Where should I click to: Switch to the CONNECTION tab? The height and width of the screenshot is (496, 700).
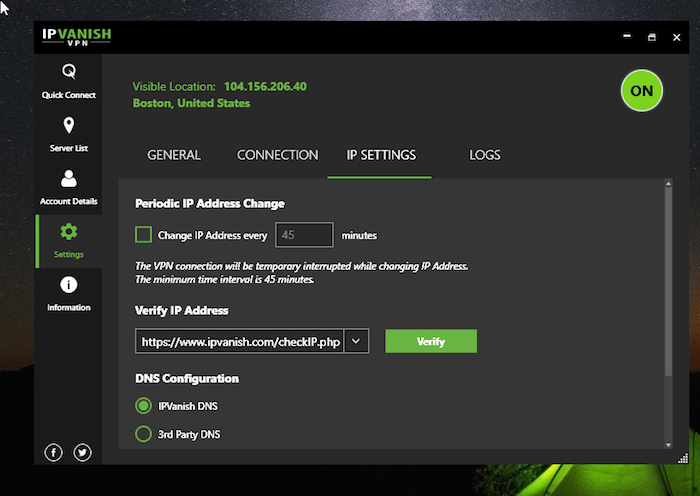[x=277, y=155]
